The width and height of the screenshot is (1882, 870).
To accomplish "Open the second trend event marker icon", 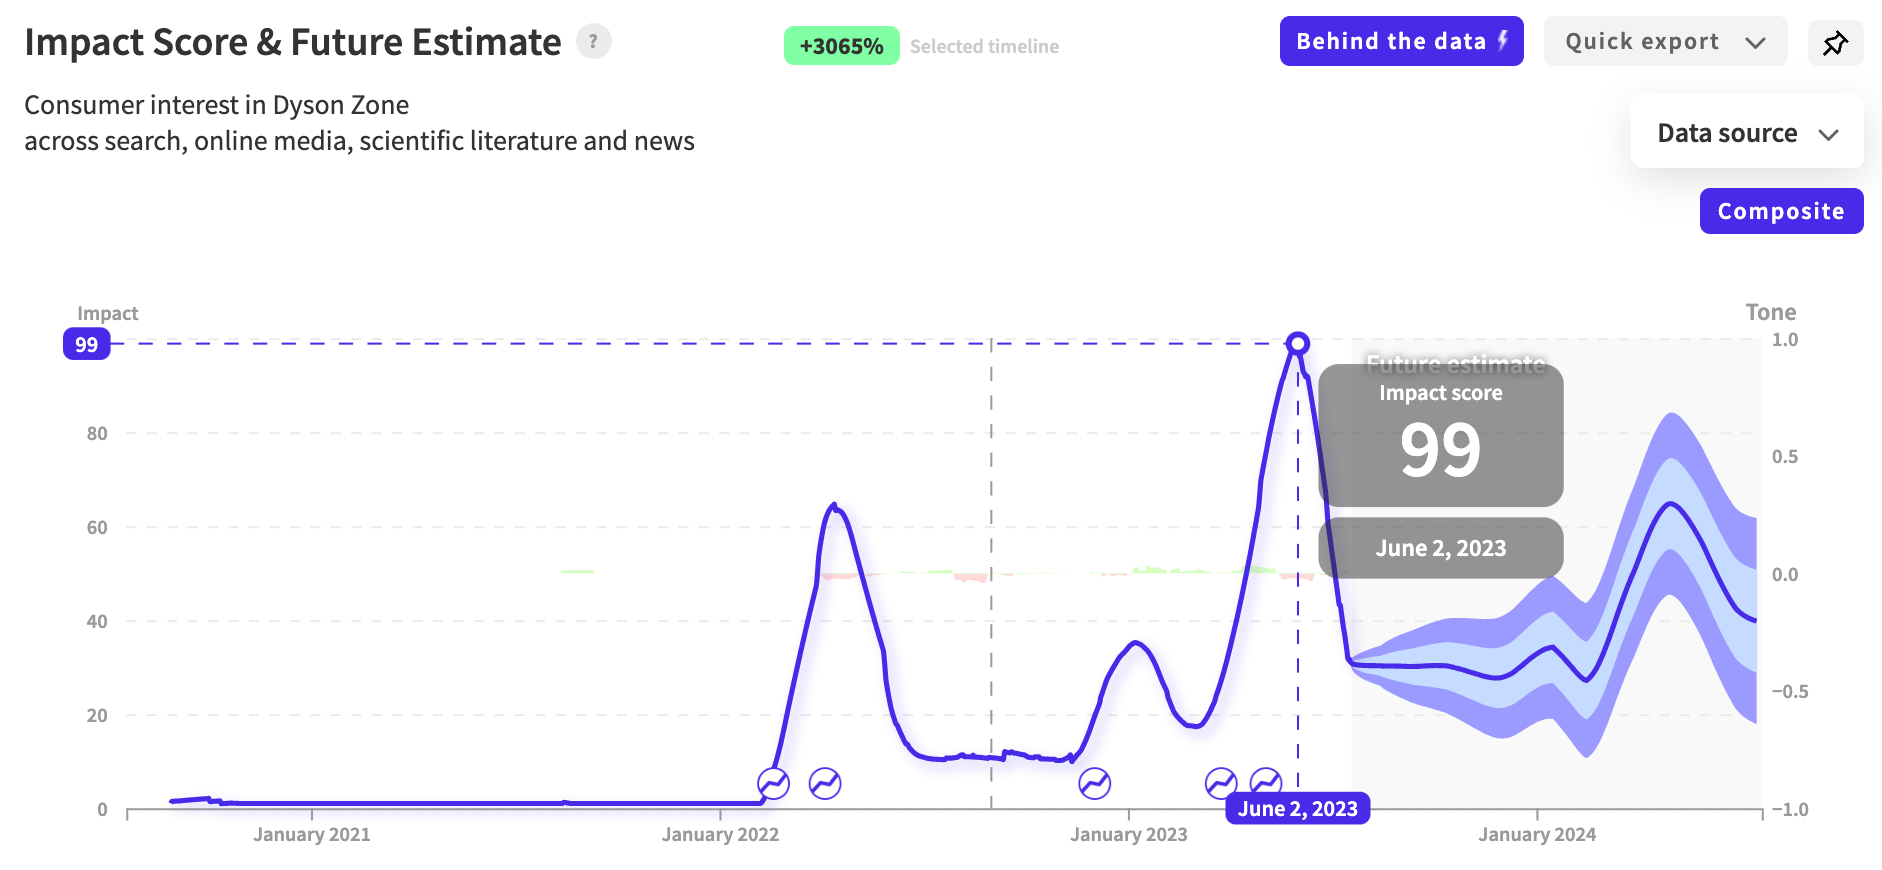I will click(x=825, y=783).
